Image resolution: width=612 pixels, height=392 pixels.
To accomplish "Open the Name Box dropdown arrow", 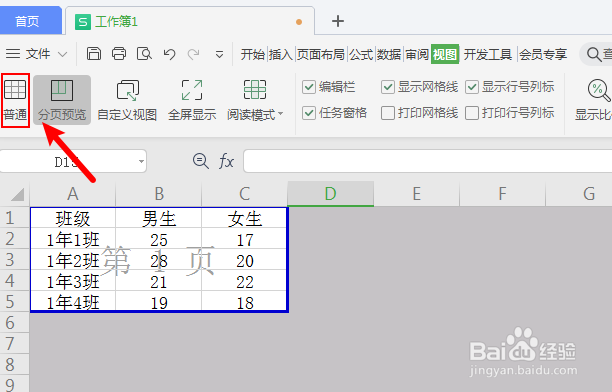I will click(x=141, y=161).
